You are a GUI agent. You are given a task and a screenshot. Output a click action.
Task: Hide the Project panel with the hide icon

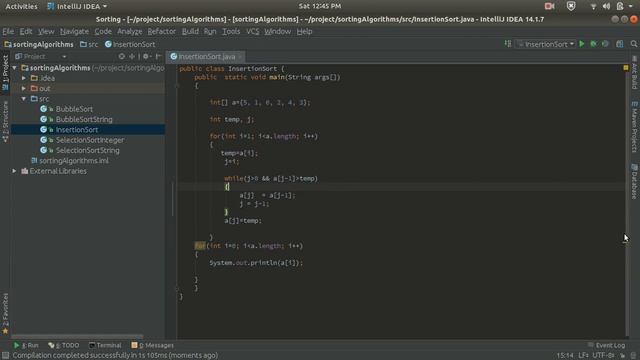[x=158, y=56]
